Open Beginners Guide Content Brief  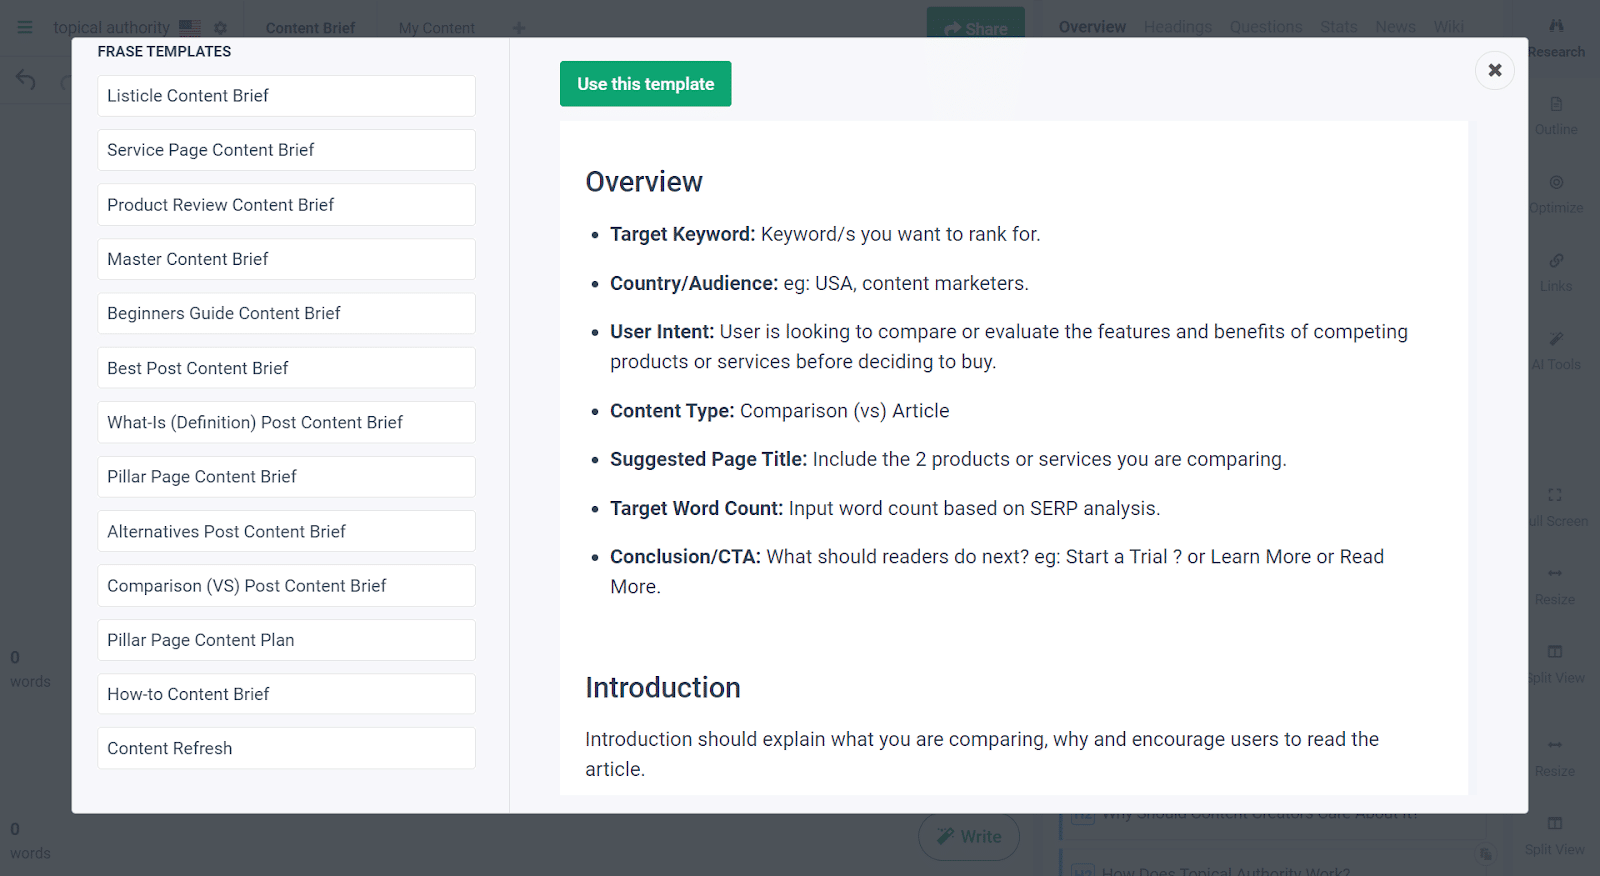pos(286,313)
